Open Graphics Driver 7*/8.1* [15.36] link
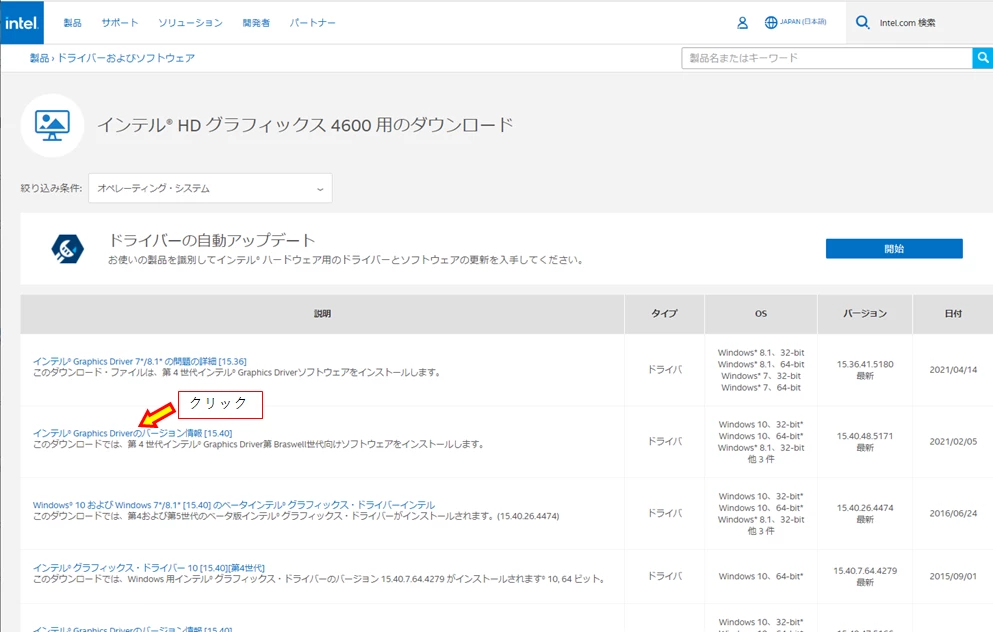This screenshot has height=632, width=993. pos(139,361)
